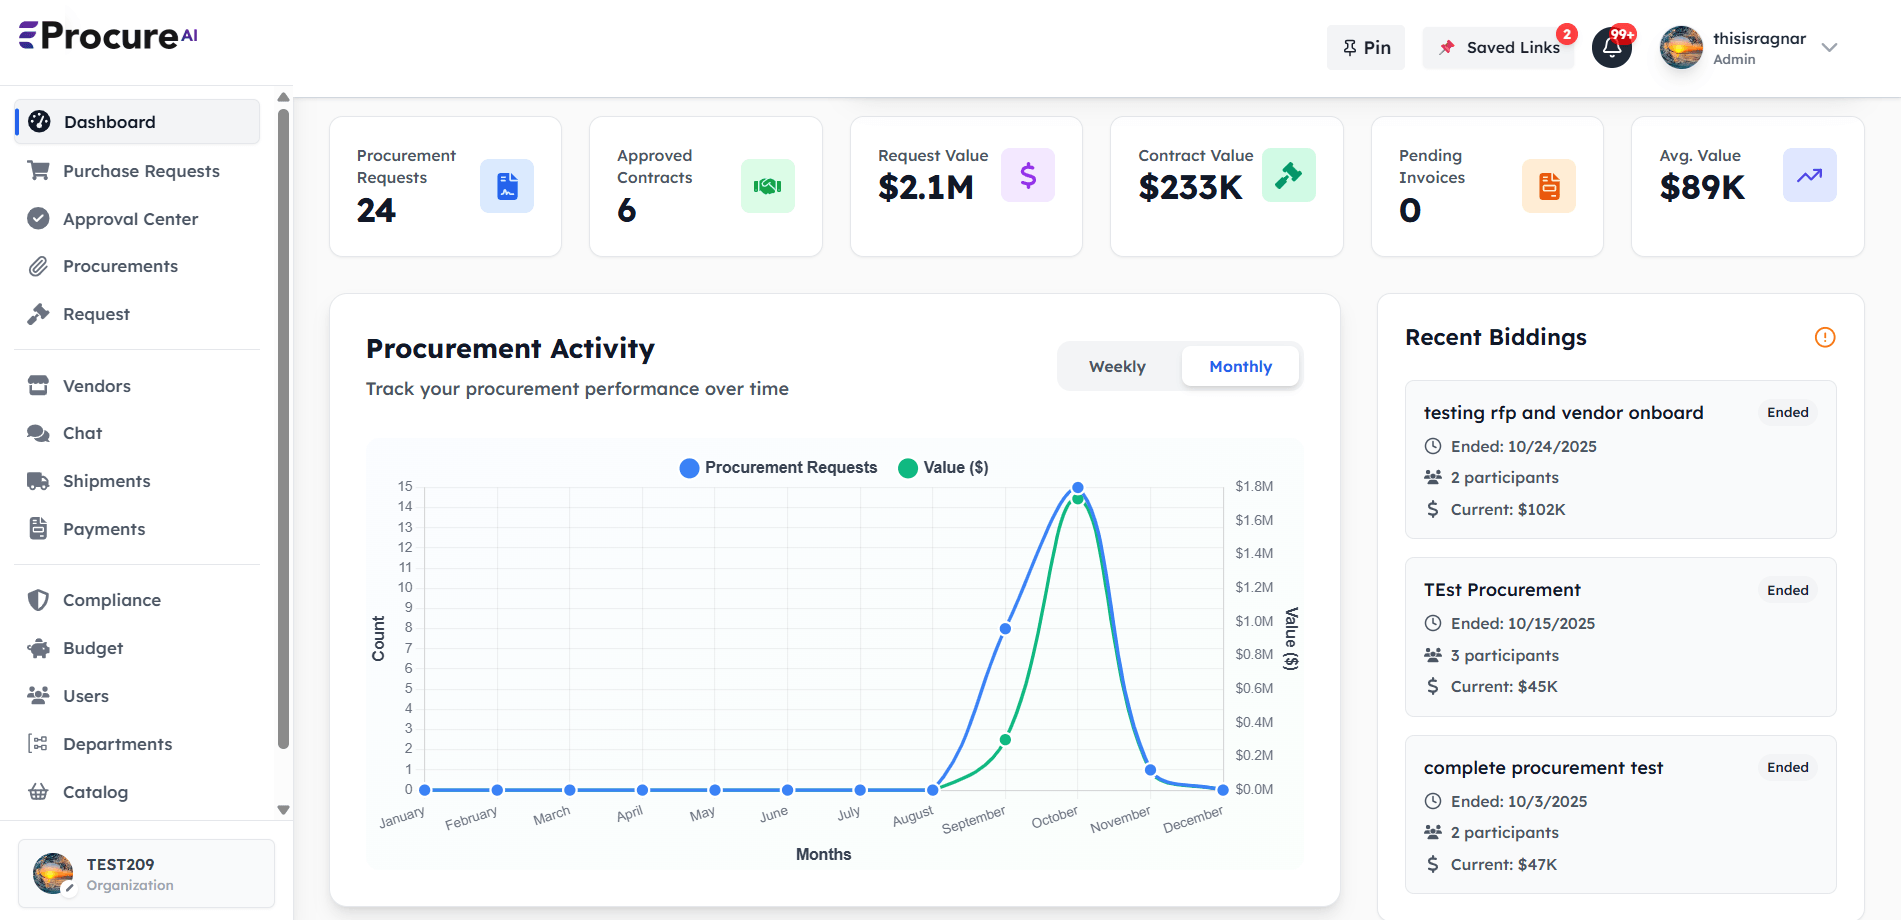Viewport: 1901px width, 920px height.
Task: Open the TEST209 organization switcher
Action: (146, 873)
